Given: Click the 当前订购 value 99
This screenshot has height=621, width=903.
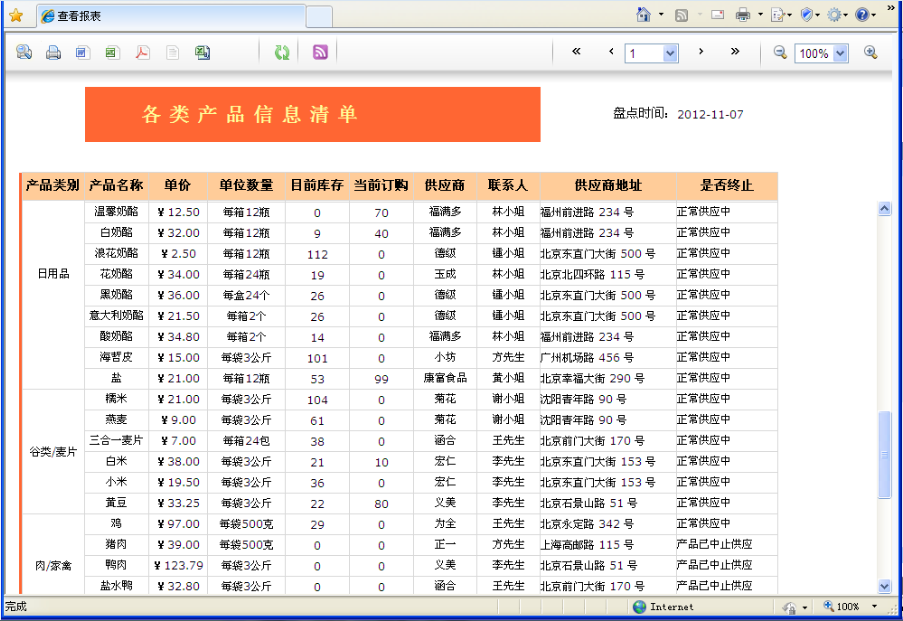Looking at the screenshot, I should tap(381, 379).
